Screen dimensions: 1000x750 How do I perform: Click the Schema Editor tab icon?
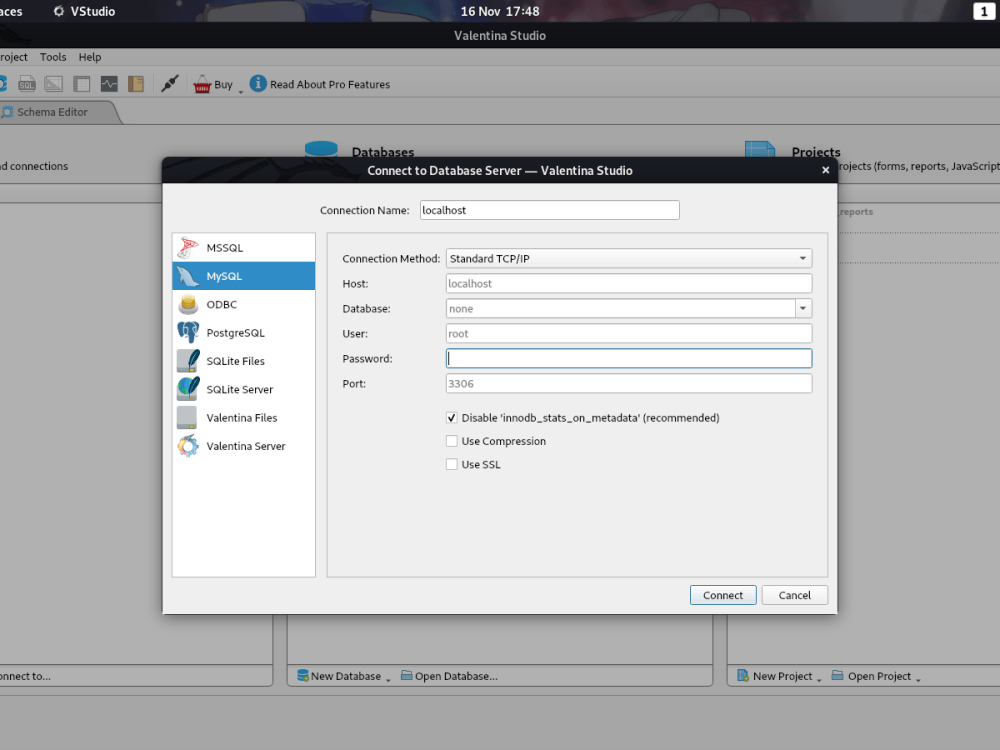click(x=8, y=112)
